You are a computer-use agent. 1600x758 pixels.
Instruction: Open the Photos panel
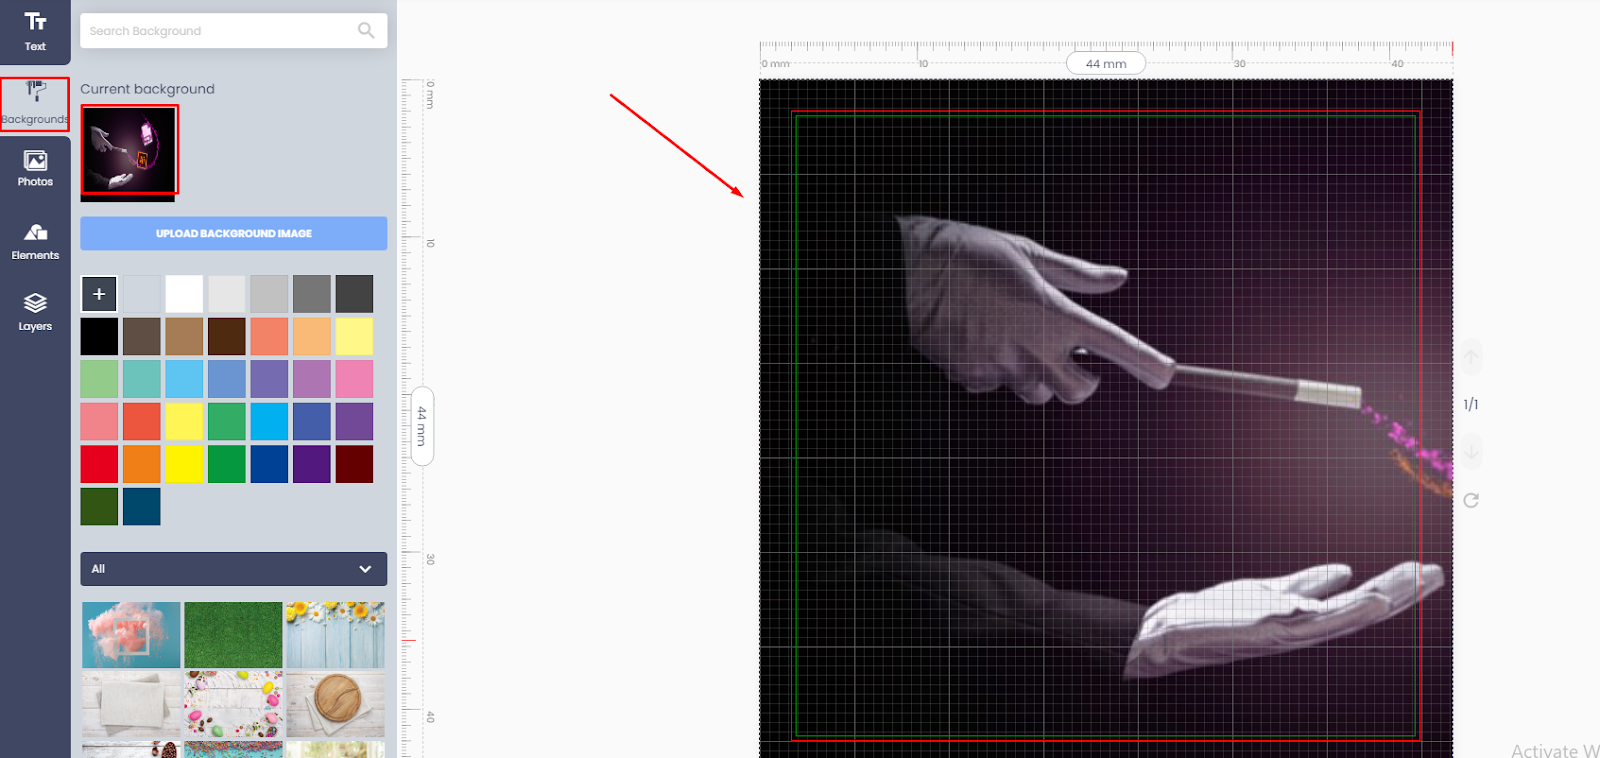35,168
